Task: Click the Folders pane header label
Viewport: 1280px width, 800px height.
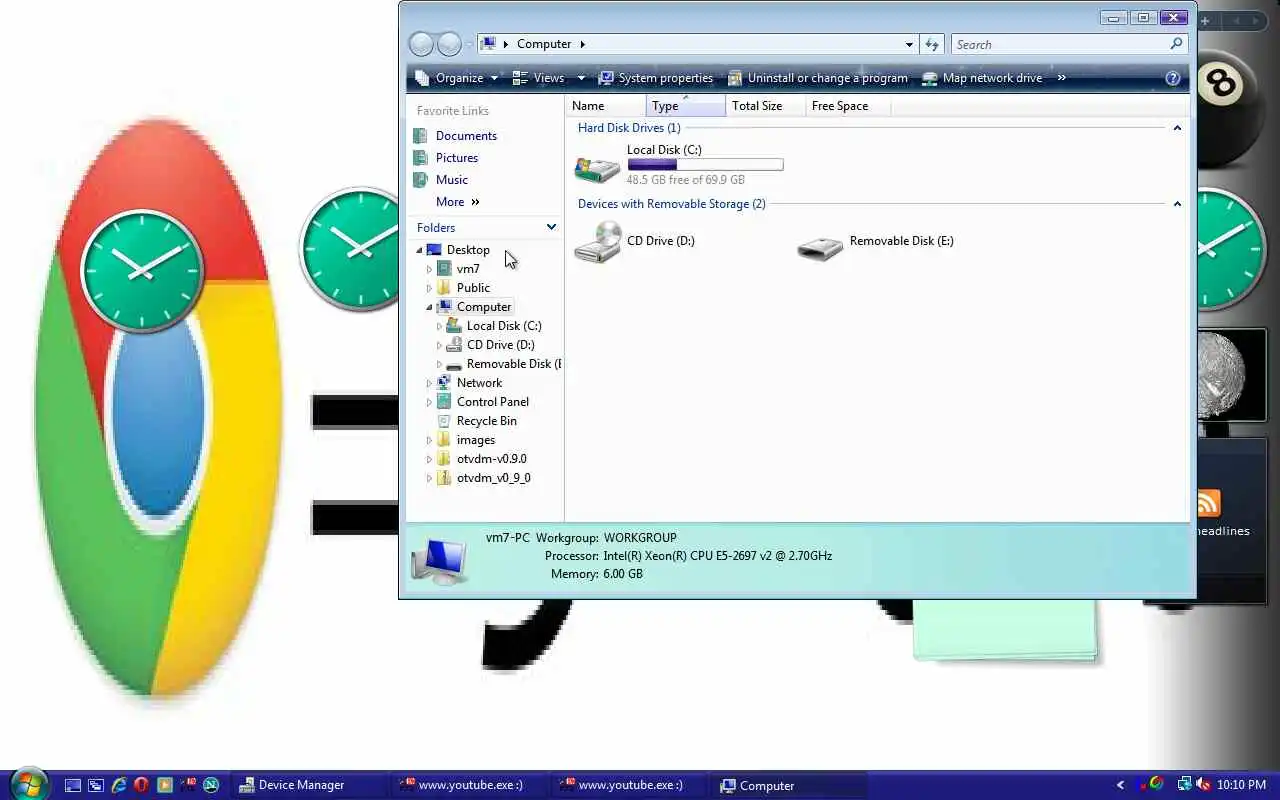Action: pyautogui.click(x=436, y=228)
